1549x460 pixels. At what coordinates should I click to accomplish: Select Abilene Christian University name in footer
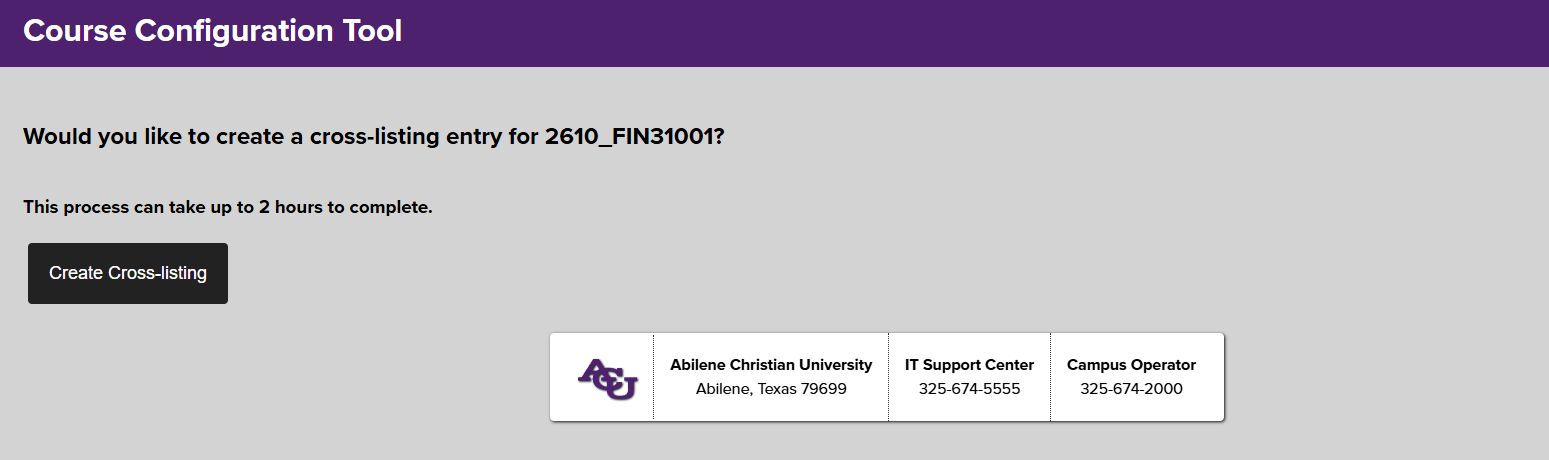tap(771, 365)
